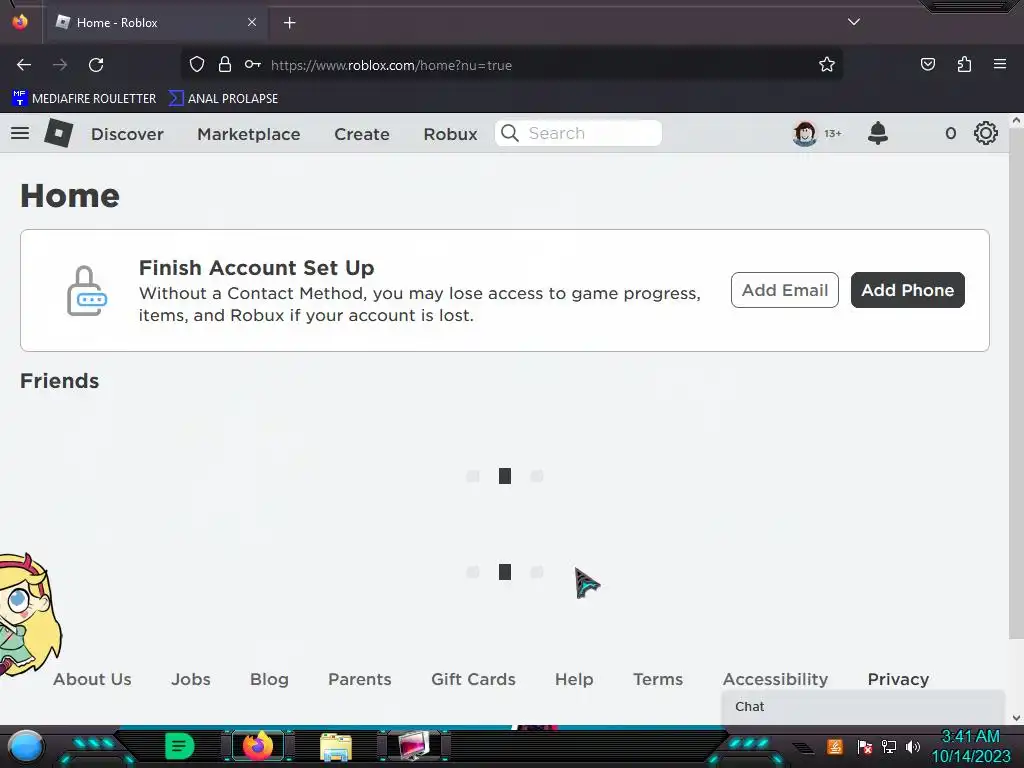Click the Firefox taskbar icon
The image size is (1024, 768).
pos(258,746)
